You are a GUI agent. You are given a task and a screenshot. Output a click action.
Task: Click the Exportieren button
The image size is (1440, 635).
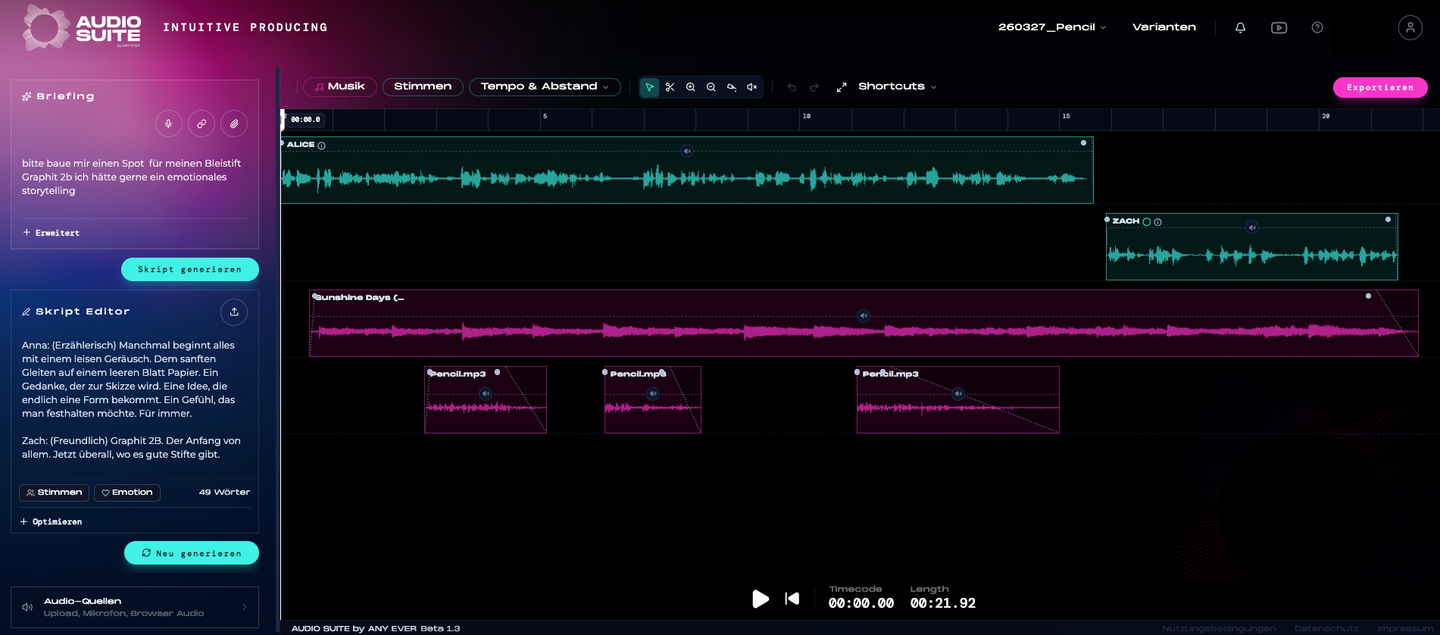[1380, 88]
